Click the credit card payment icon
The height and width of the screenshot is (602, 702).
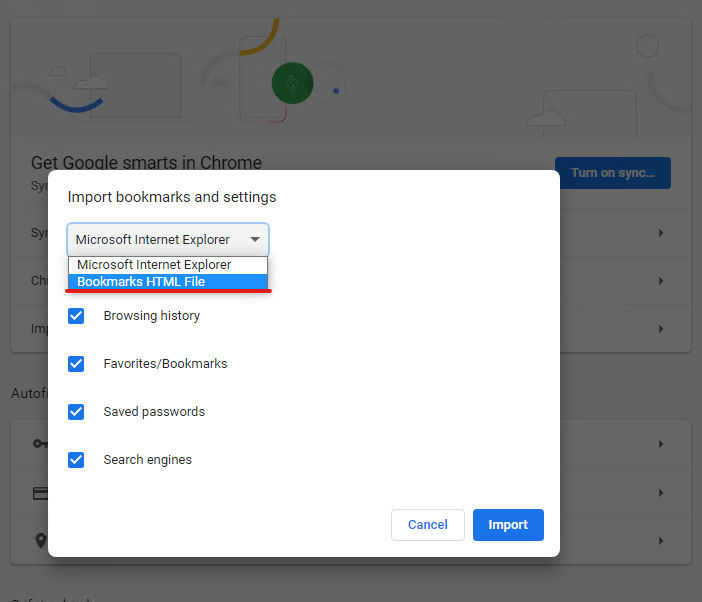pyautogui.click(x=40, y=493)
